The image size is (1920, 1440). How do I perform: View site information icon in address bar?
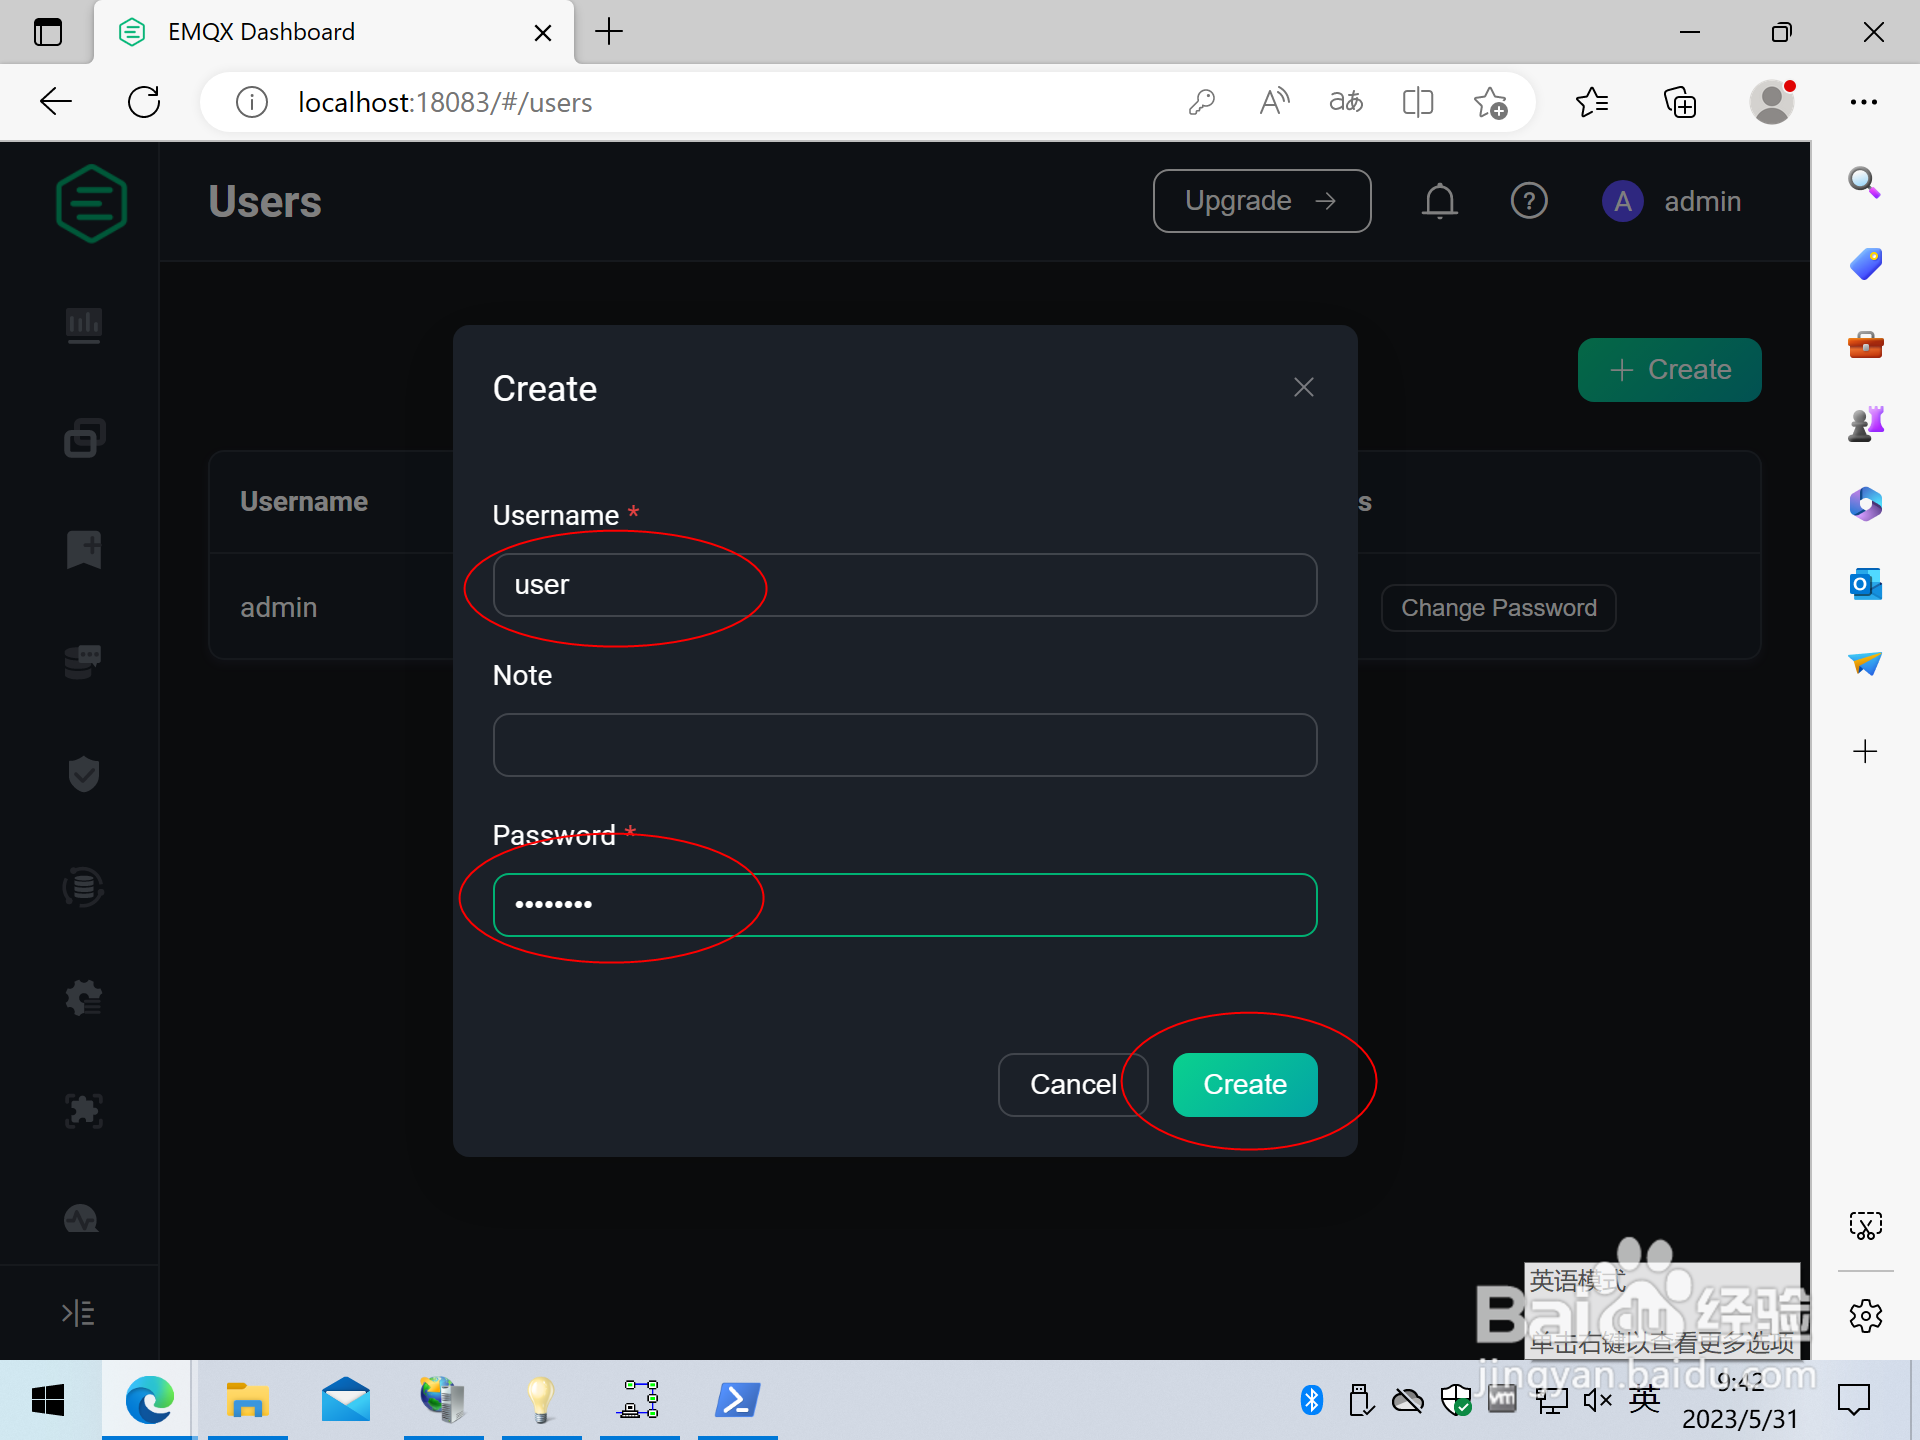[252, 102]
